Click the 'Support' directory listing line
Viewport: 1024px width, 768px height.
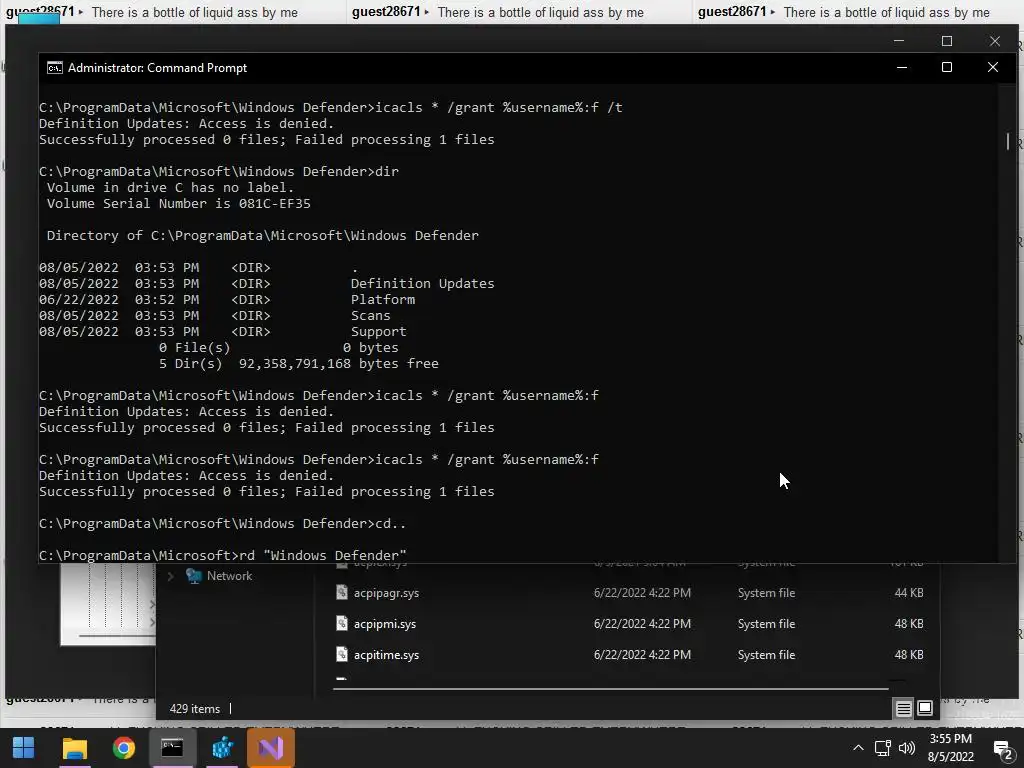tap(223, 331)
